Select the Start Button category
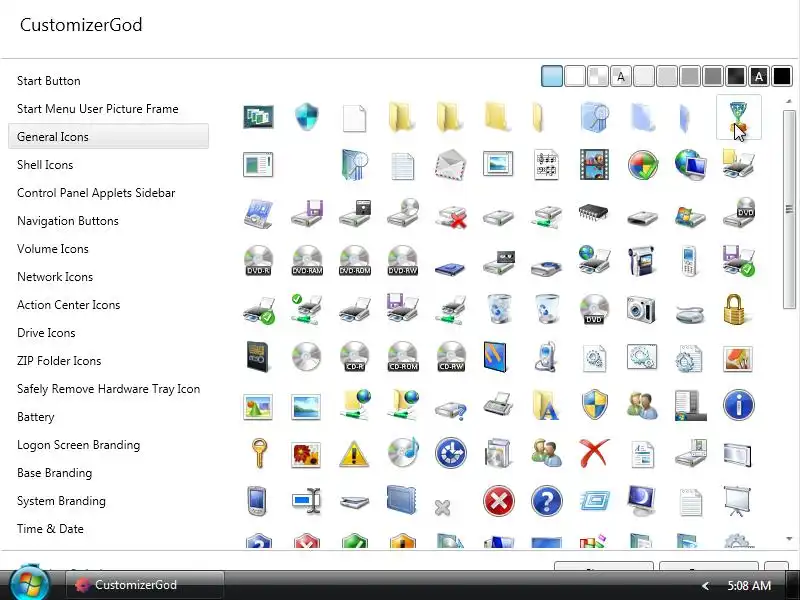This screenshot has width=800, height=600. [48, 81]
